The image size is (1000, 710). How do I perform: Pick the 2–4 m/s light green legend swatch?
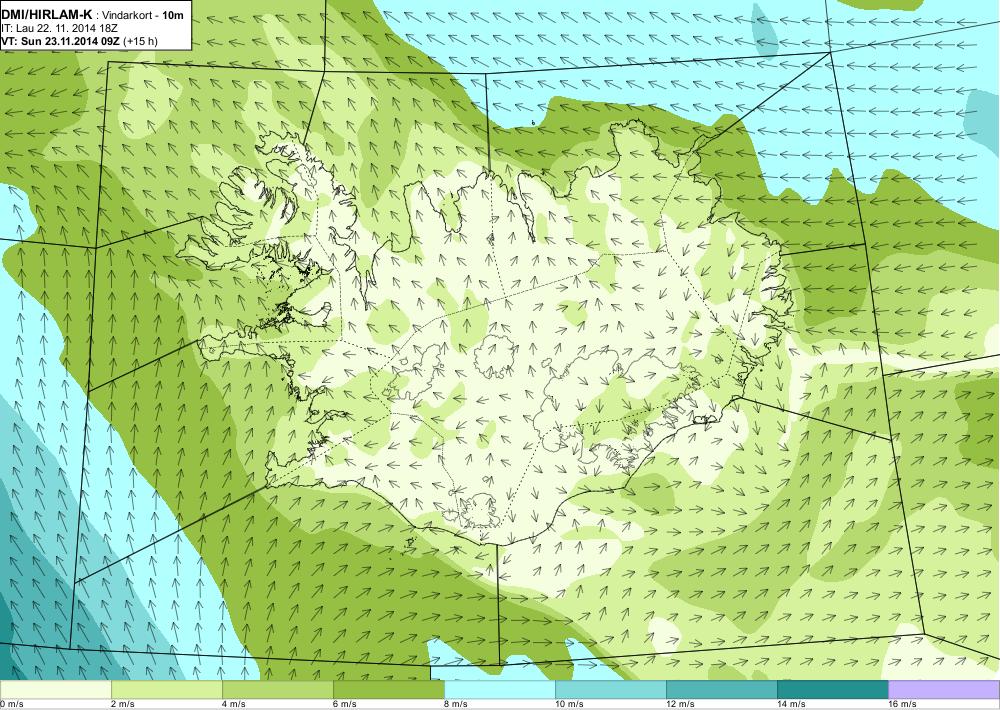coord(166,690)
